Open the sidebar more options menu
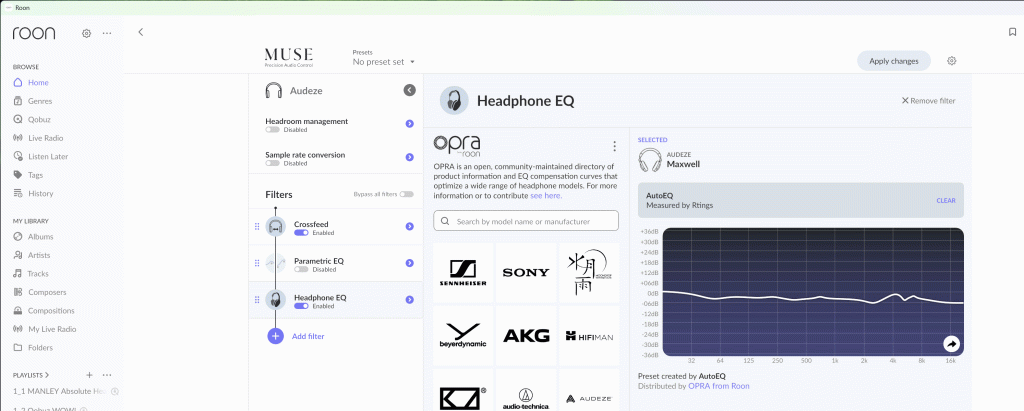 (x=107, y=33)
